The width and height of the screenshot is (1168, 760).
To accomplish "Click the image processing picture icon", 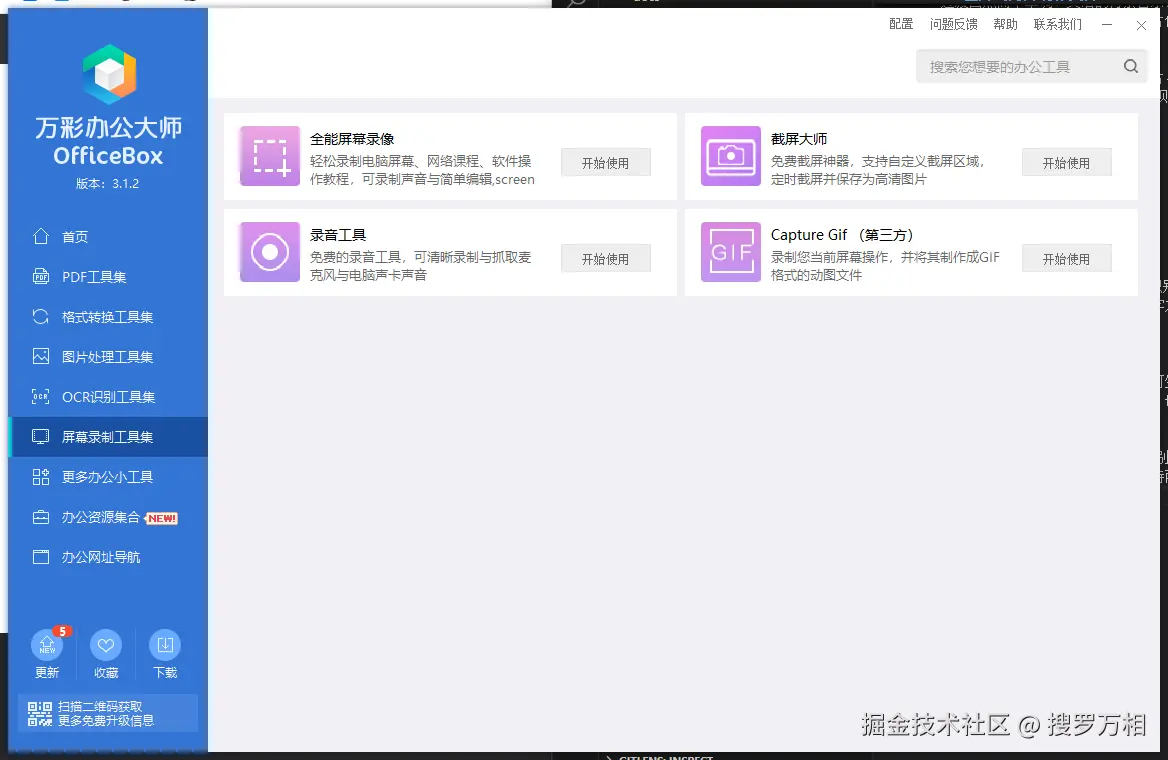I will tap(41, 356).
